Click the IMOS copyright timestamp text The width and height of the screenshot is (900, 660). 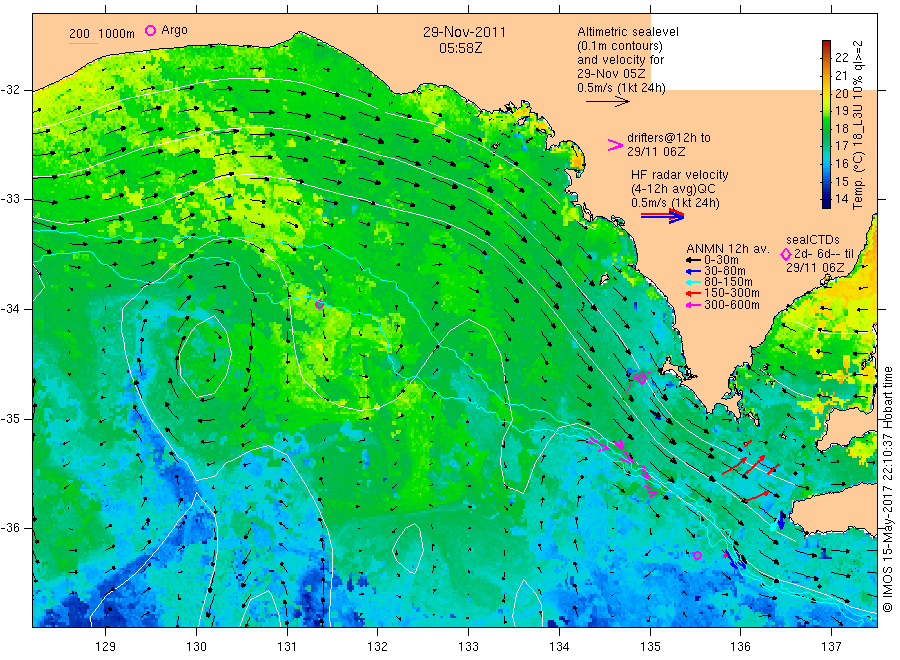click(x=888, y=490)
